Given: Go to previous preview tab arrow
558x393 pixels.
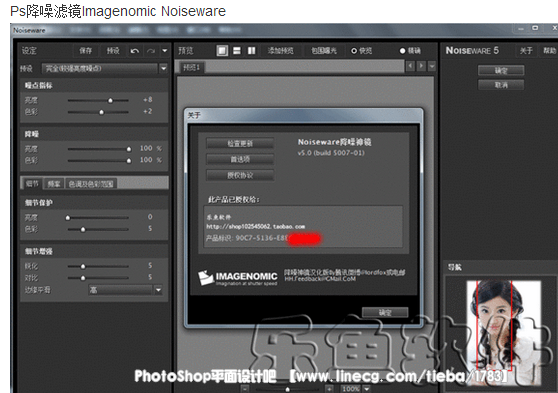Looking at the screenshot, I should [x=410, y=66].
